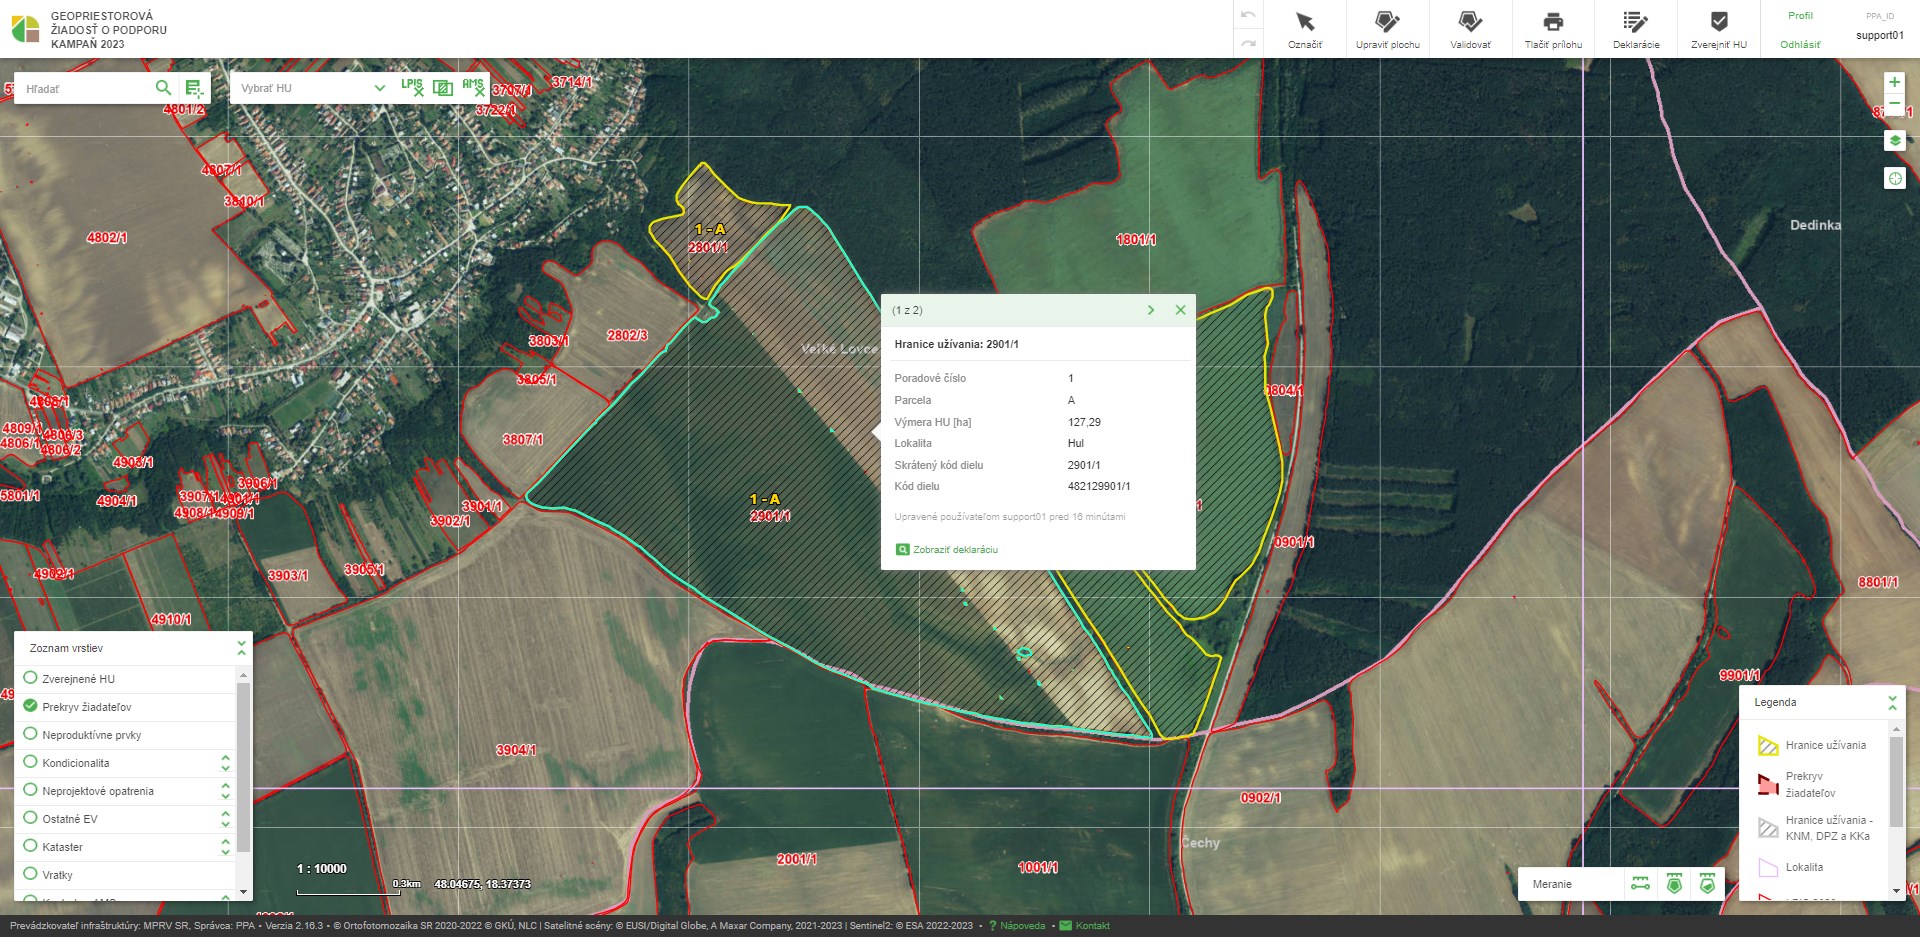Close the Hranice užívania popup
This screenshot has width=1920, height=937.
click(1180, 310)
